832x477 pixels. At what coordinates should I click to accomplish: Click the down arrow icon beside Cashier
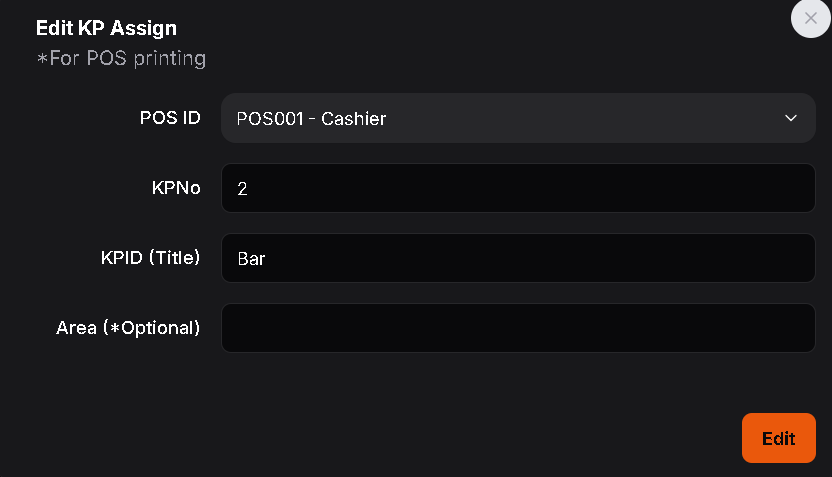coord(791,119)
